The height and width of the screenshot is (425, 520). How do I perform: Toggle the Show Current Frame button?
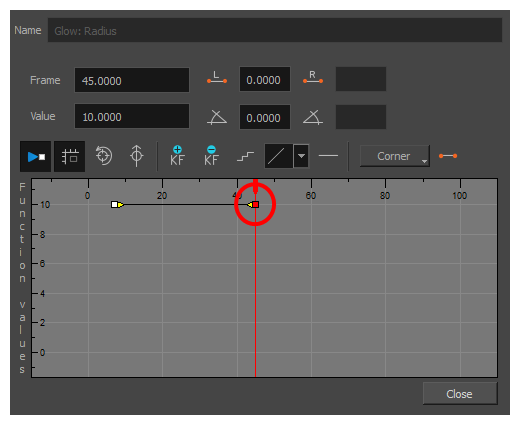point(35,156)
